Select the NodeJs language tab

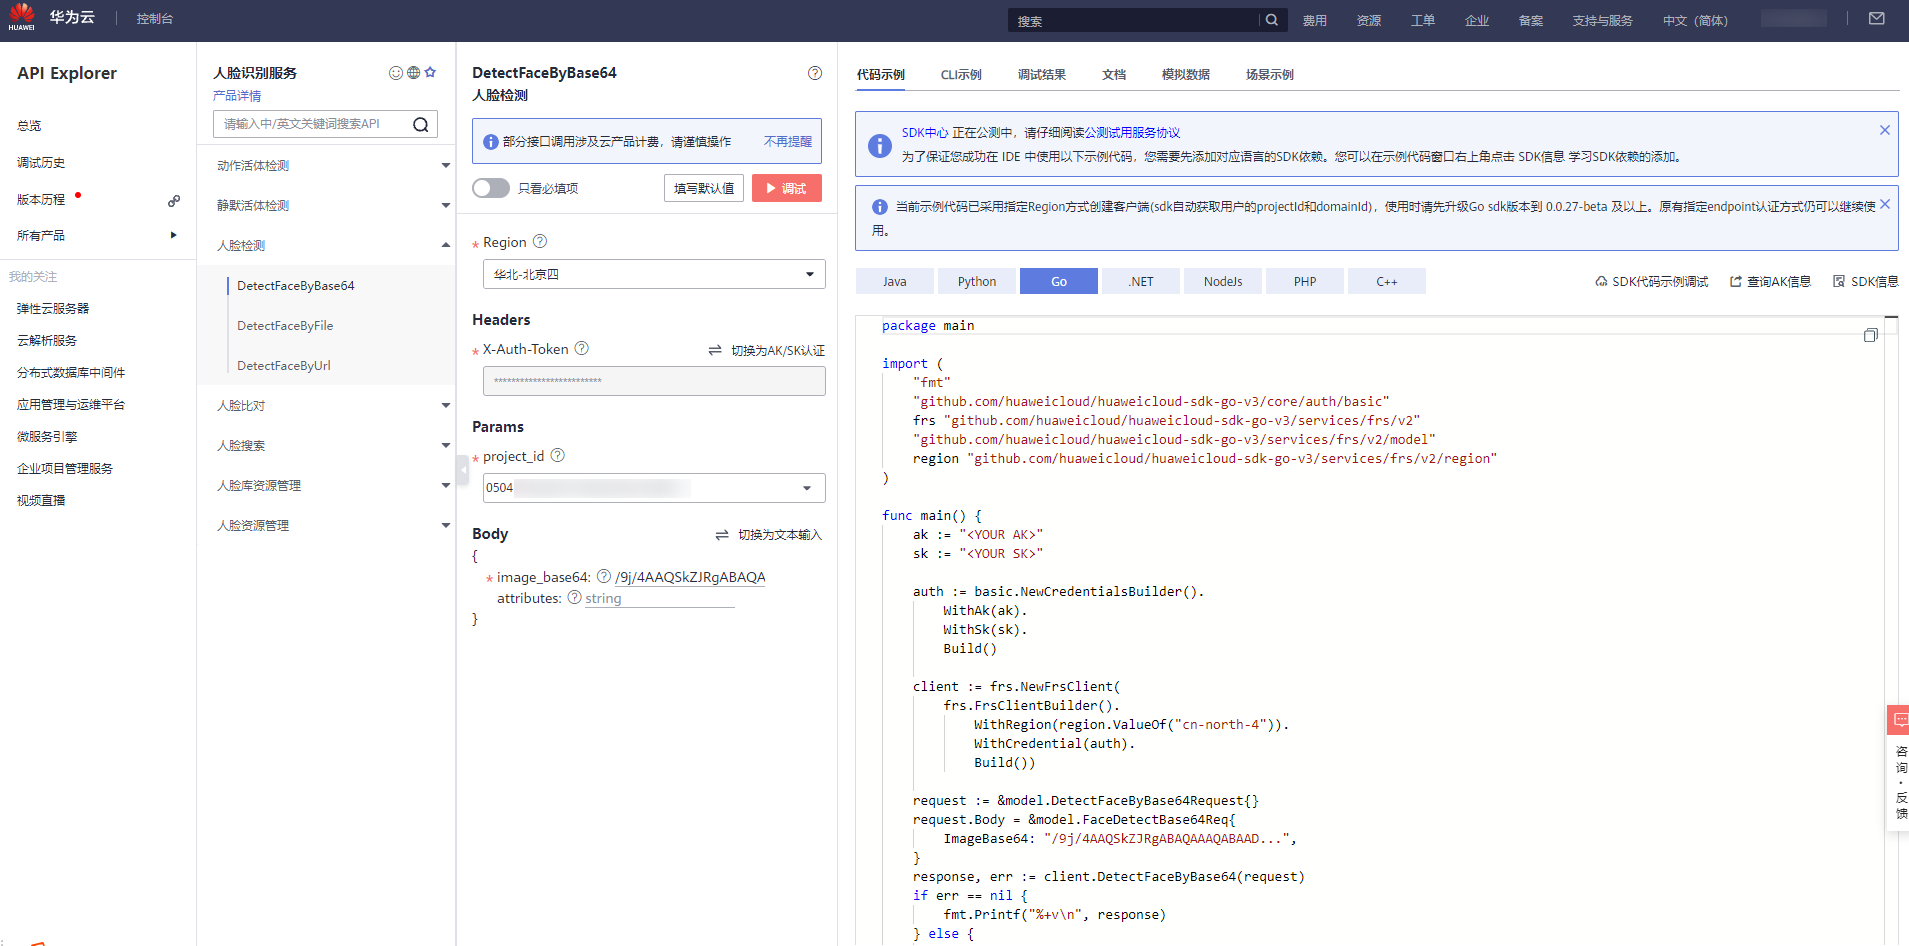click(x=1223, y=281)
